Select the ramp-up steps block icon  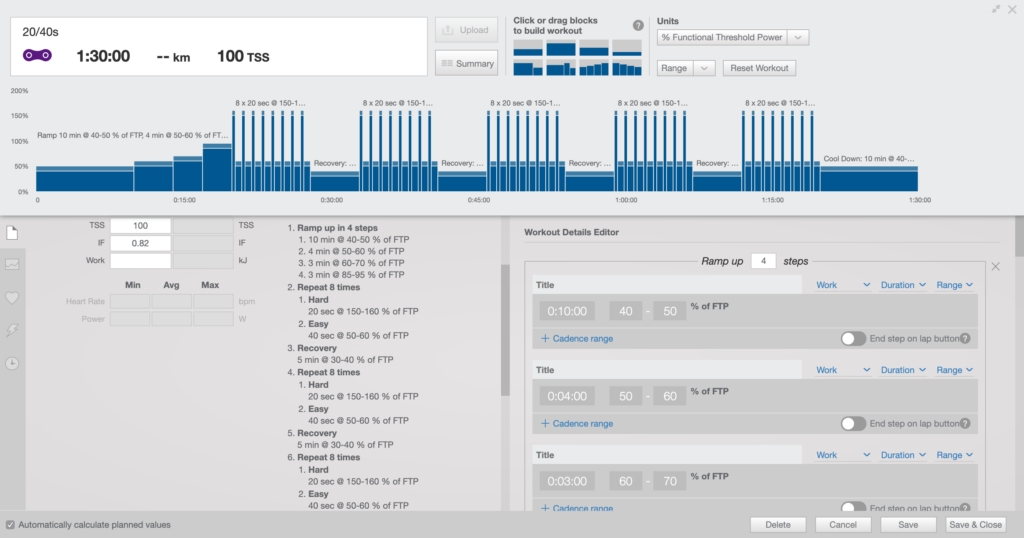pyautogui.click(x=594, y=68)
